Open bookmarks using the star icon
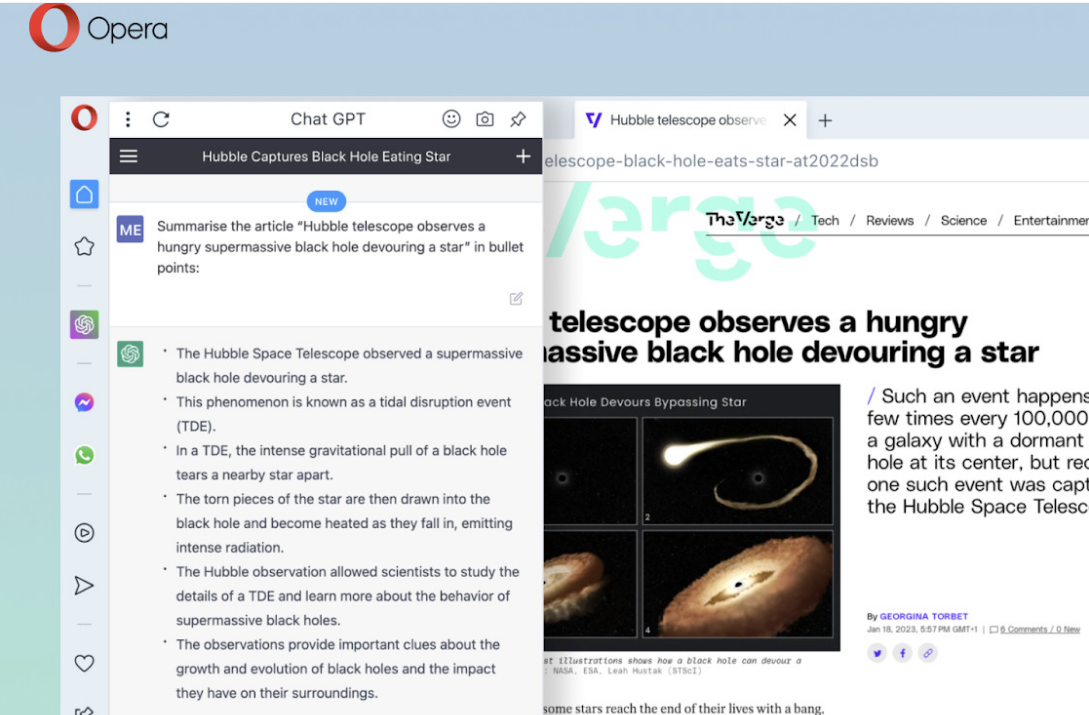Screen dimensions: 1089x715 pos(83,246)
